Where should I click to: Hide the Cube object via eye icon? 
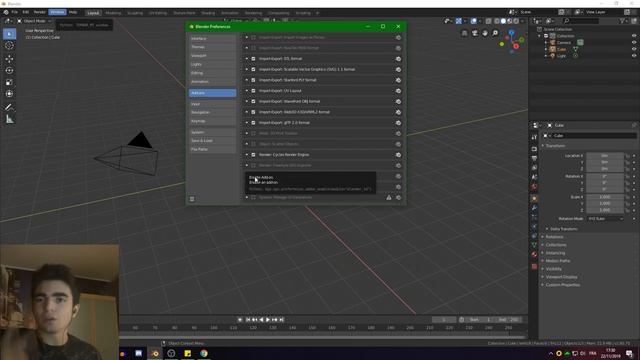pyautogui.click(x=634, y=49)
